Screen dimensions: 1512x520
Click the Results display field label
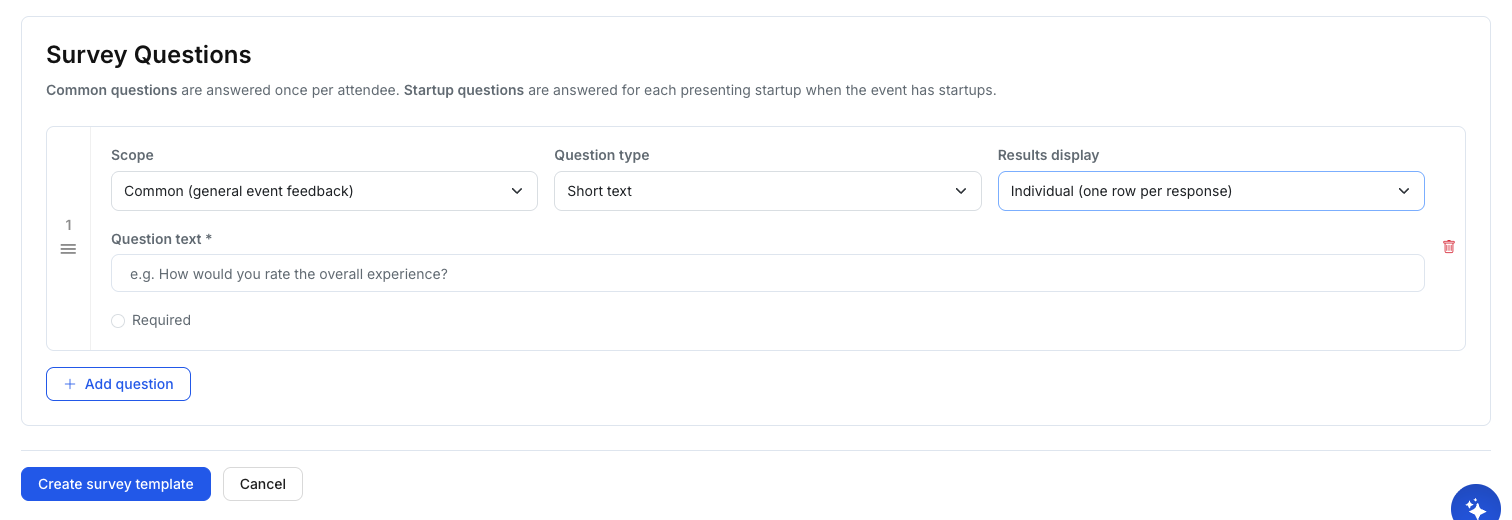[x=1048, y=155]
